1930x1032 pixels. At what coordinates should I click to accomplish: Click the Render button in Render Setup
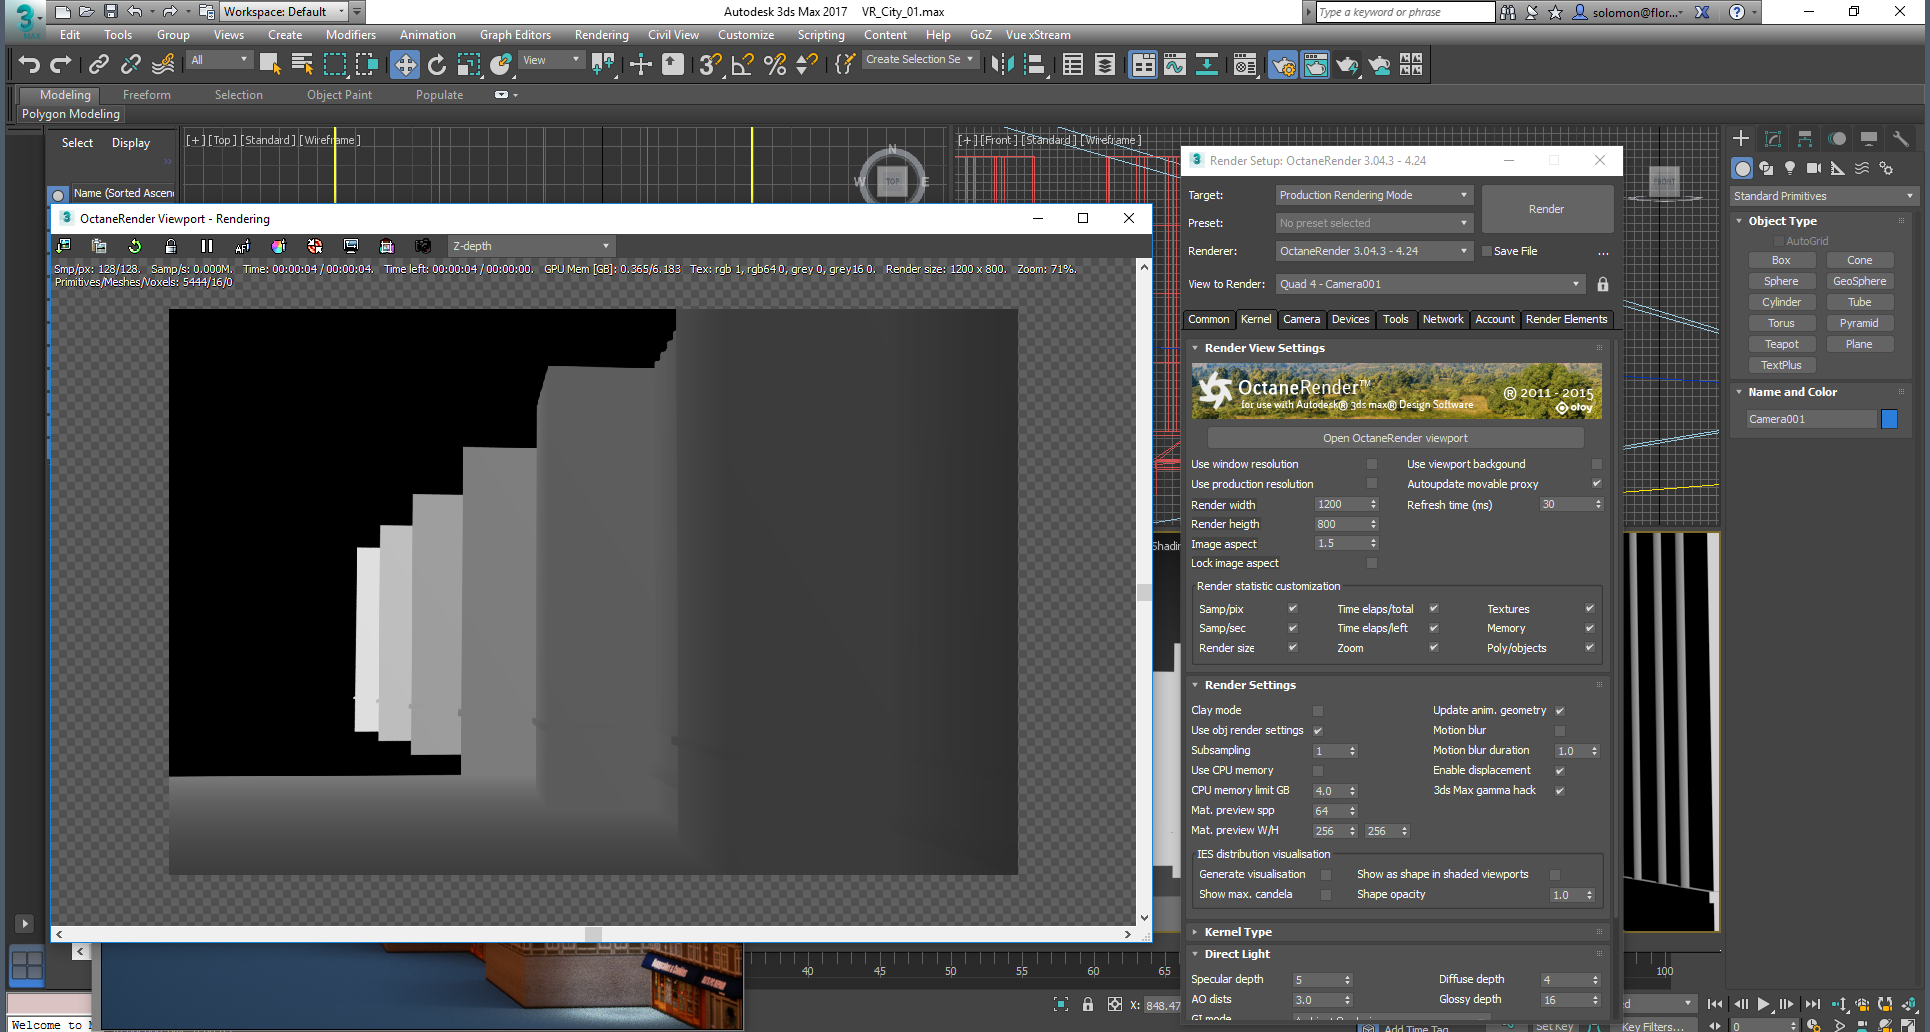point(1546,209)
